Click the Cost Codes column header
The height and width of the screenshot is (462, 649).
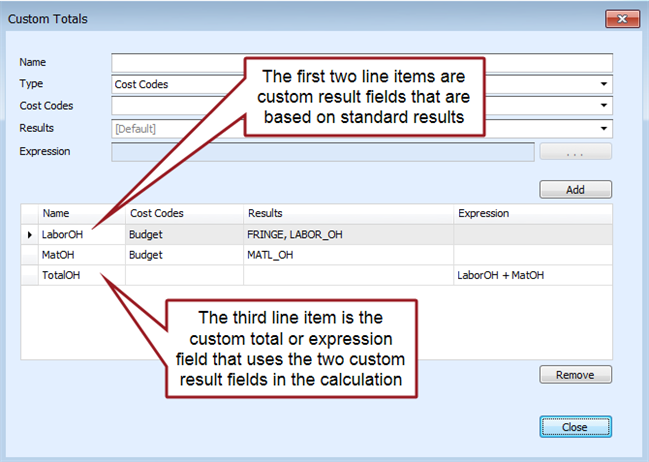click(182, 213)
